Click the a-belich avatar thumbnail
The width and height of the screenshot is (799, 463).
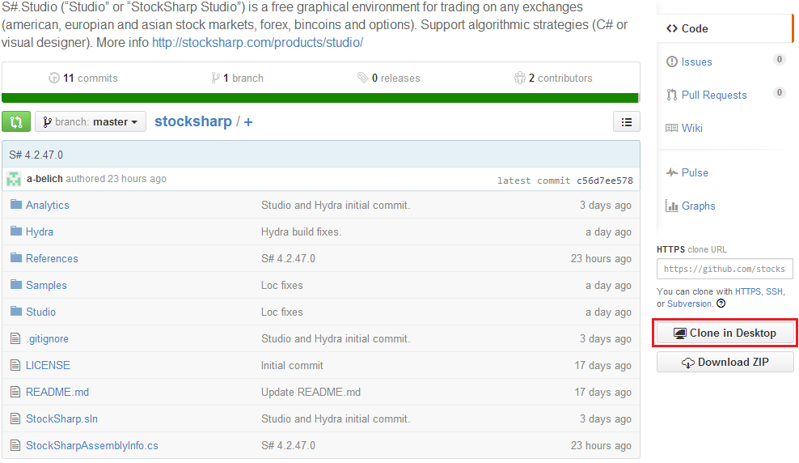[14, 179]
